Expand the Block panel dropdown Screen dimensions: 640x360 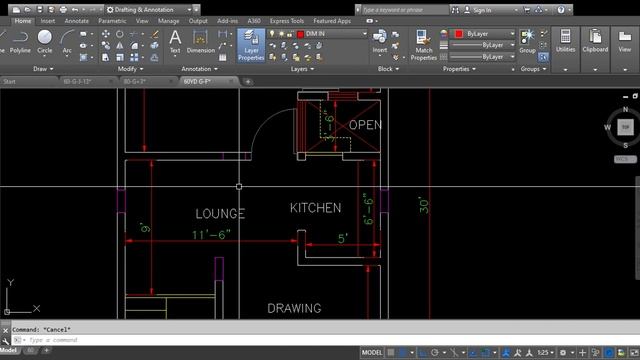388,69
